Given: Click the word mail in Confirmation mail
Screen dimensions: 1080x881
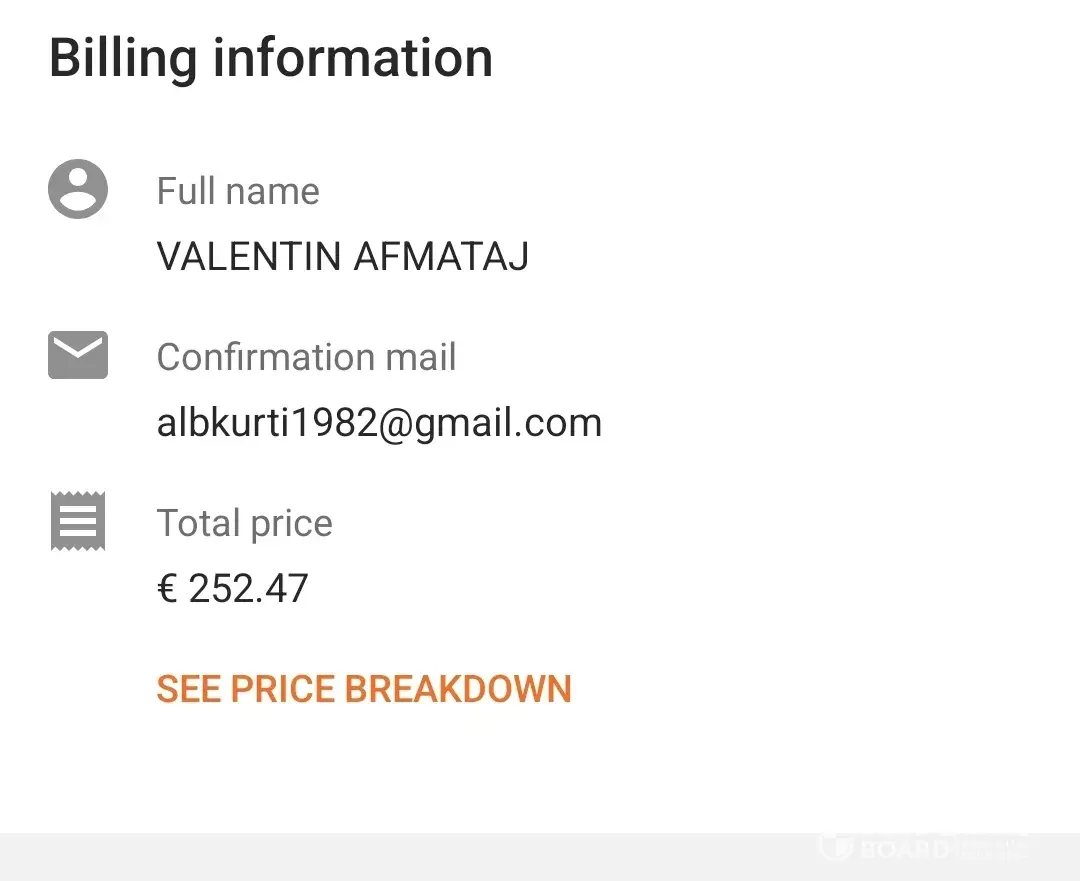Looking at the screenshot, I should (419, 357).
